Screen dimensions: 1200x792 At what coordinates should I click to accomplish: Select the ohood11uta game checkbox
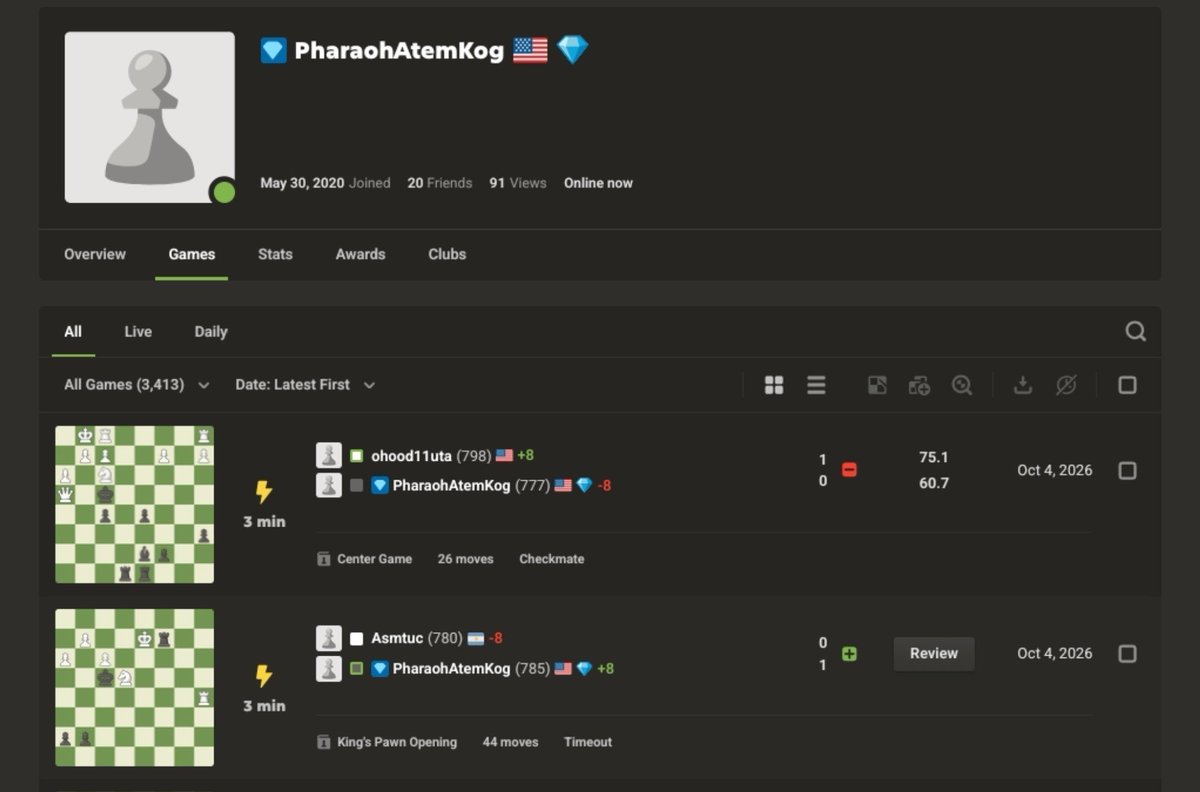pos(1127,470)
